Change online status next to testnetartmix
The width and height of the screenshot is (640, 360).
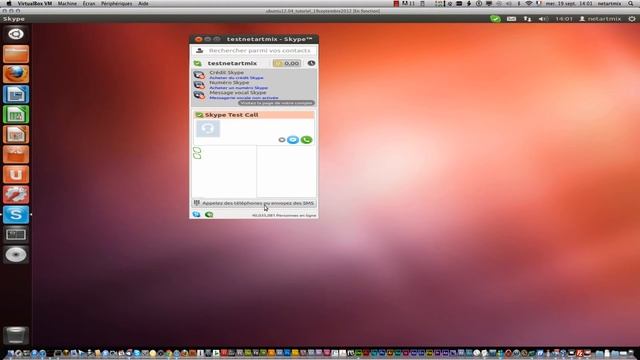[198, 63]
